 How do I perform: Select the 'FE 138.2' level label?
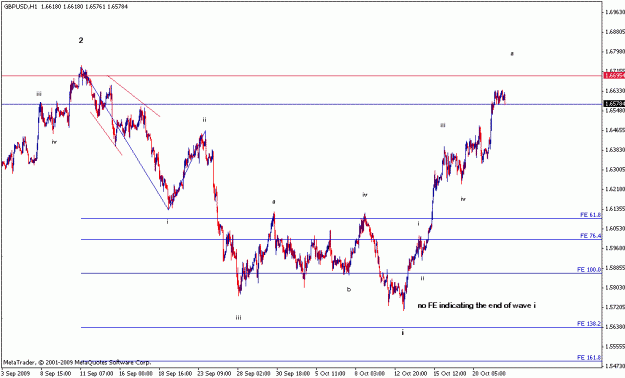click(589, 323)
